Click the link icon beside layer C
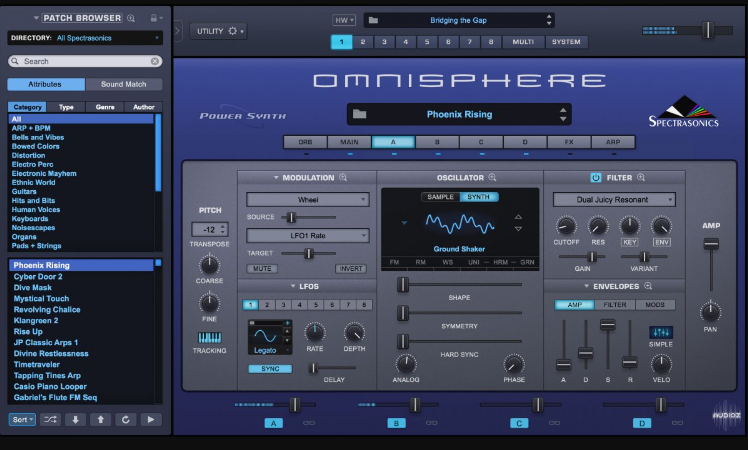 click(554, 423)
